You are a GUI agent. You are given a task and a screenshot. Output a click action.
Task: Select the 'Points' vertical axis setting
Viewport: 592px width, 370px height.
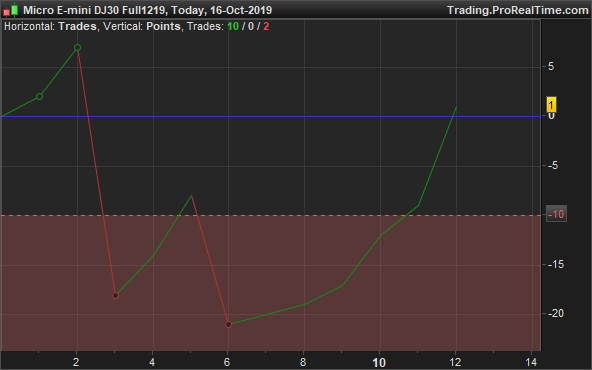click(163, 26)
